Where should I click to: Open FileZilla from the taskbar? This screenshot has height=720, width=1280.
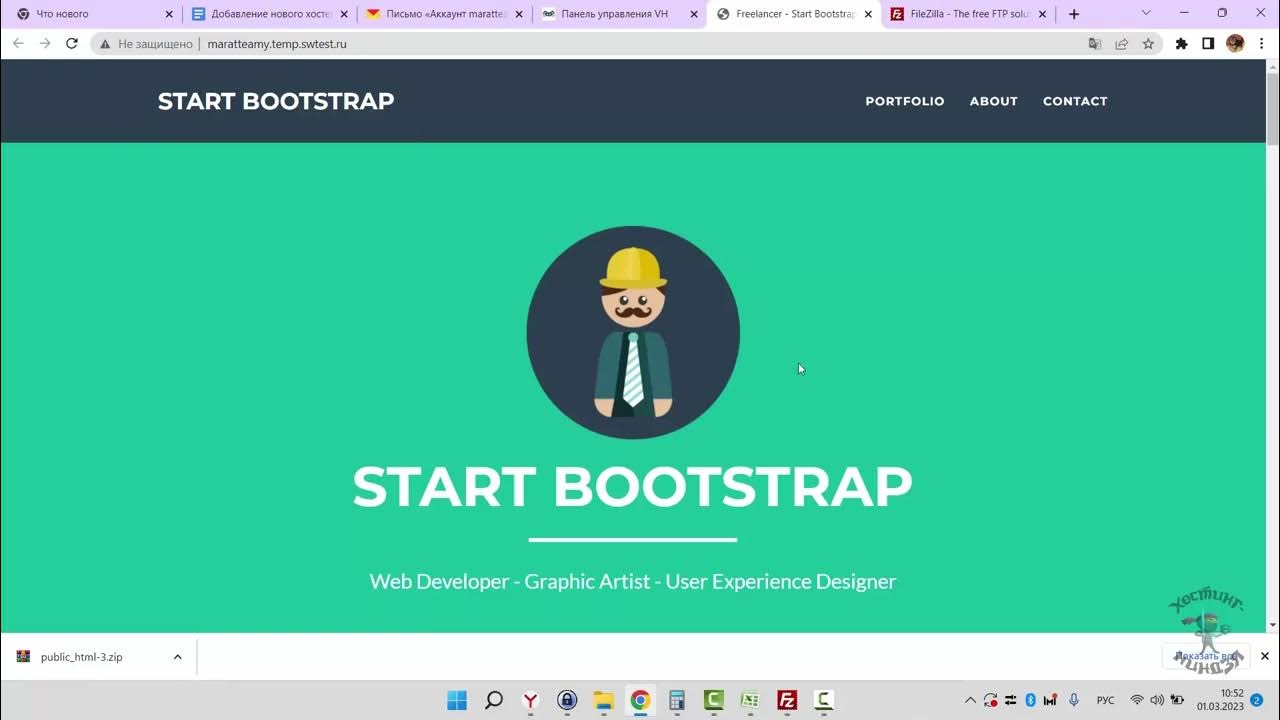coord(787,700)
